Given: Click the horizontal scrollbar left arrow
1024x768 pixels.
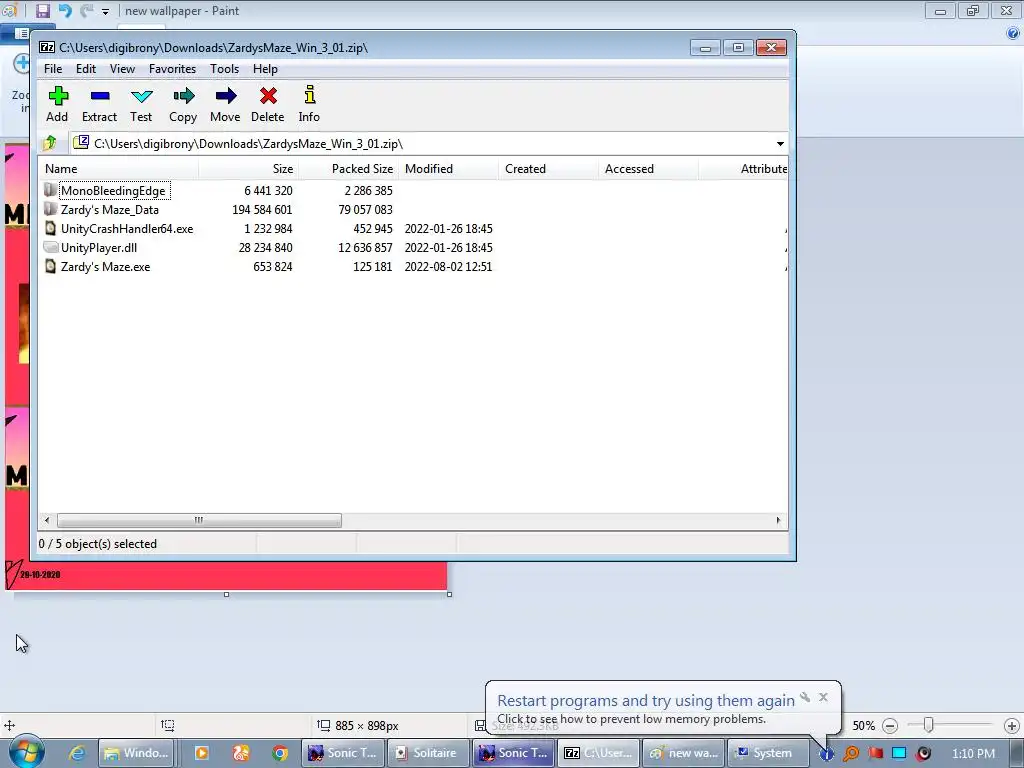Looking at the screenshot, I should coord(46,520).
